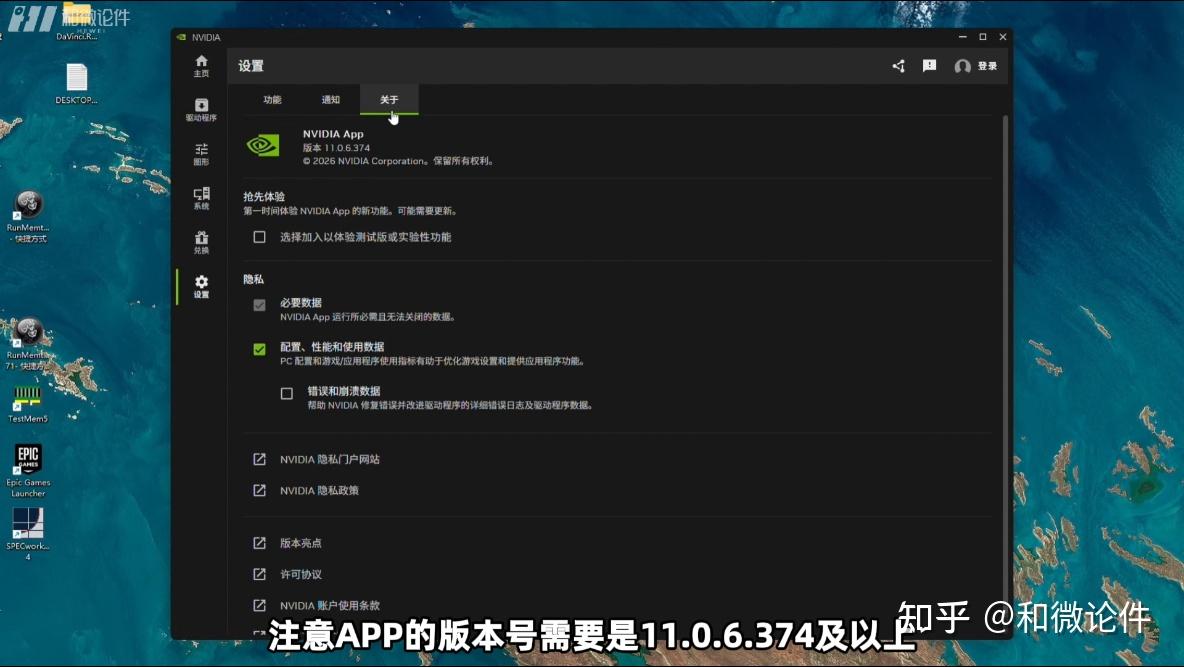Viewport: 1184px width, 667px height.
Task: Click external-link icon beside 许可协议
Action: [259, 574]
